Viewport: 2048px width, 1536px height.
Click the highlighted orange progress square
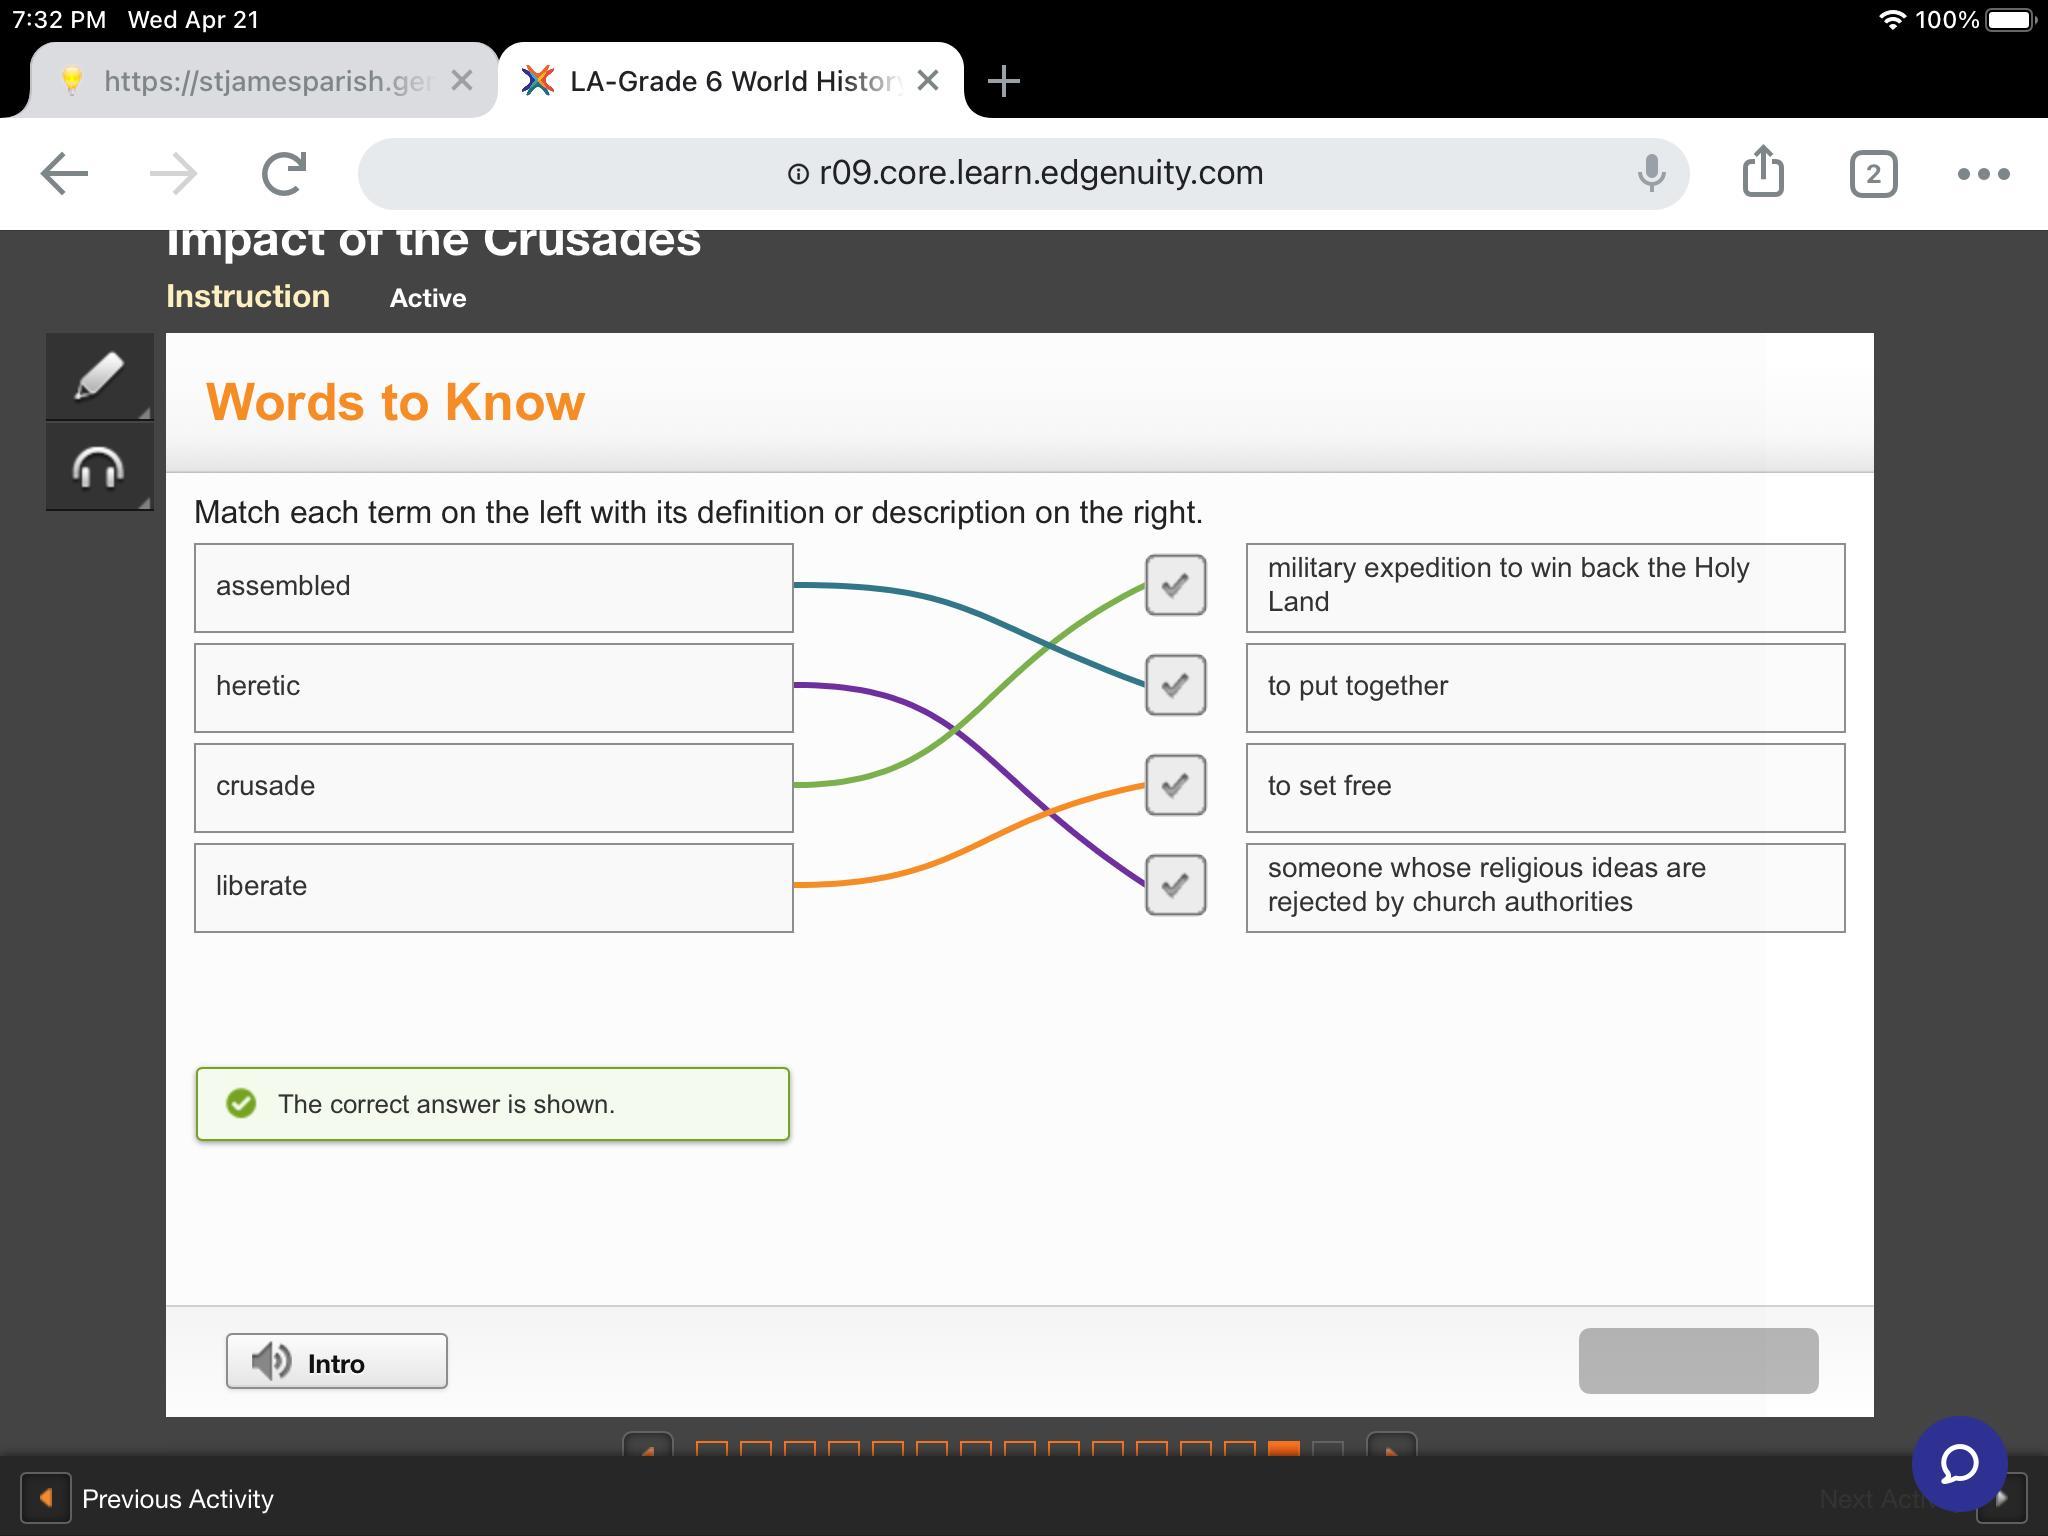[x=1283, y=1448]
